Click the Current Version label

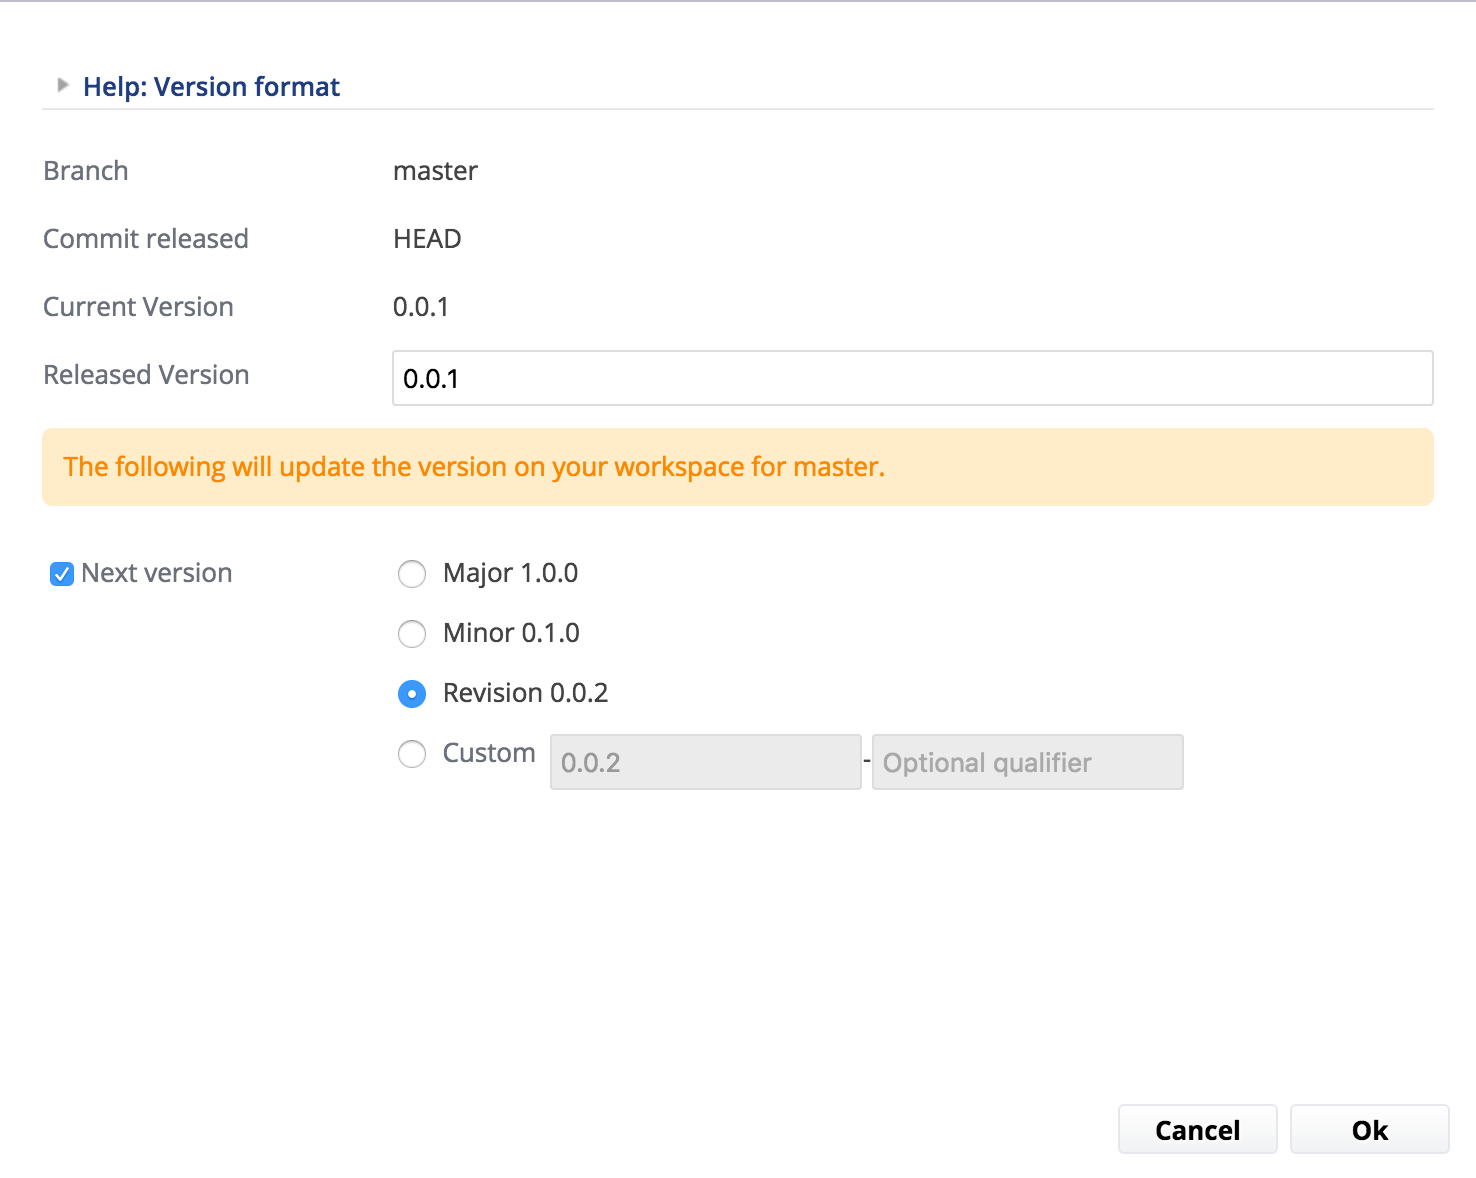(138, 307)
